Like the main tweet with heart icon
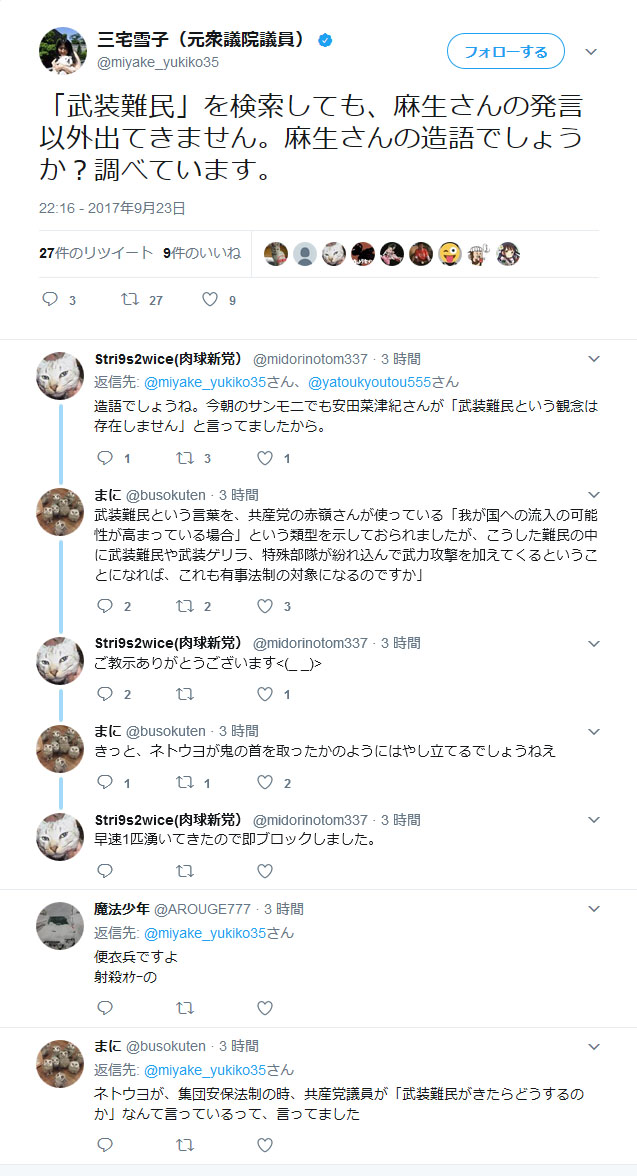The image size is (637, 1176). [x=210, y=299]
